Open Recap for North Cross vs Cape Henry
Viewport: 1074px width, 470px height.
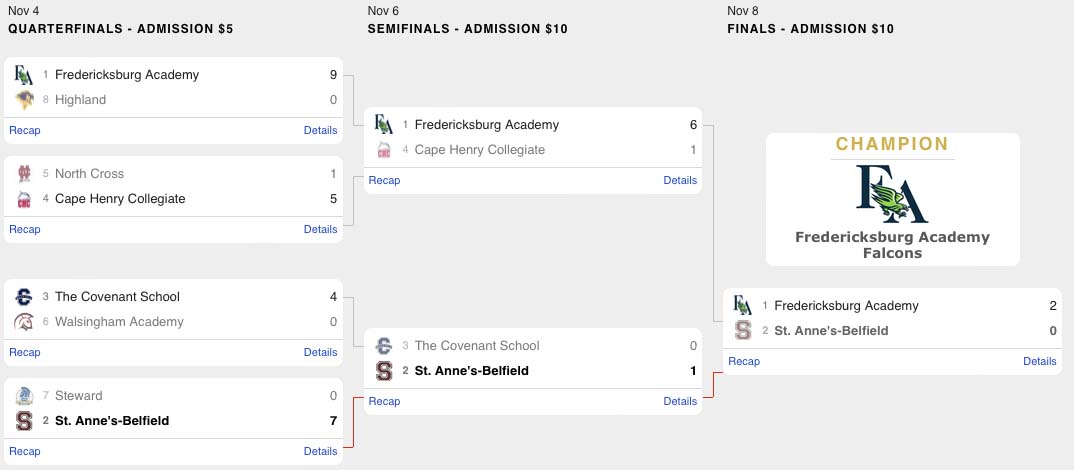[x=25, y=229]
